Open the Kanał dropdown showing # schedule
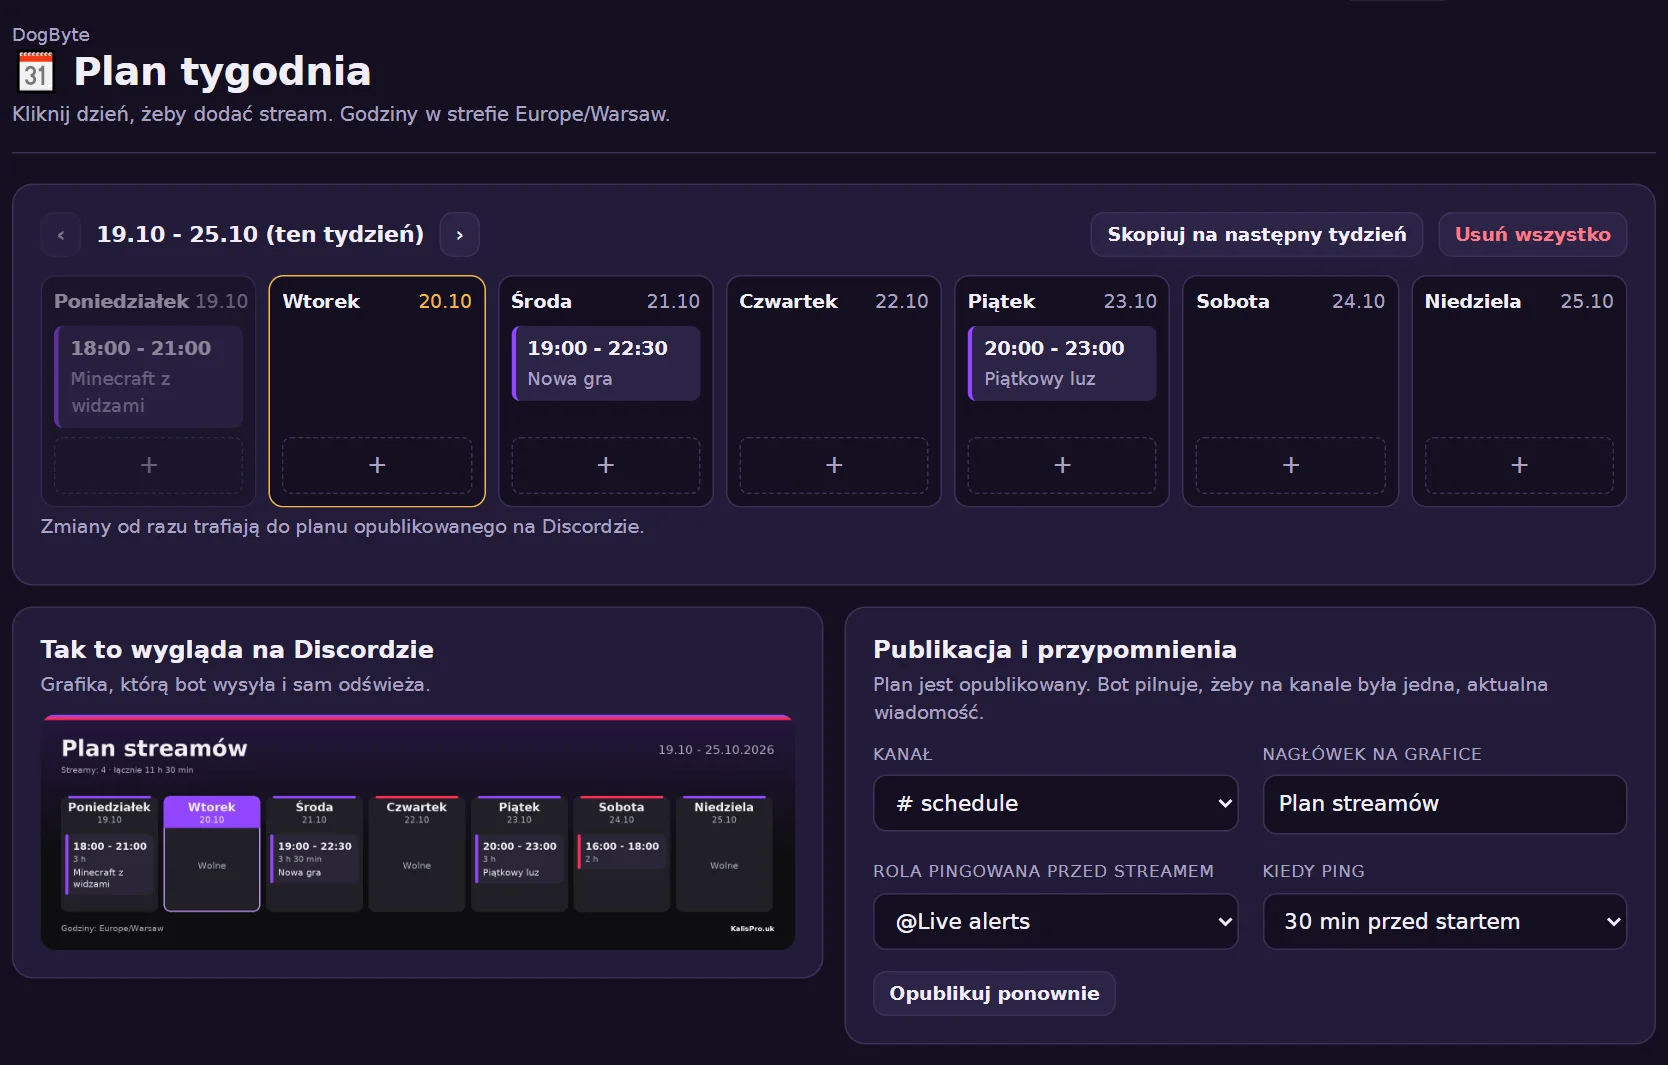 (x=1056, y=803)
